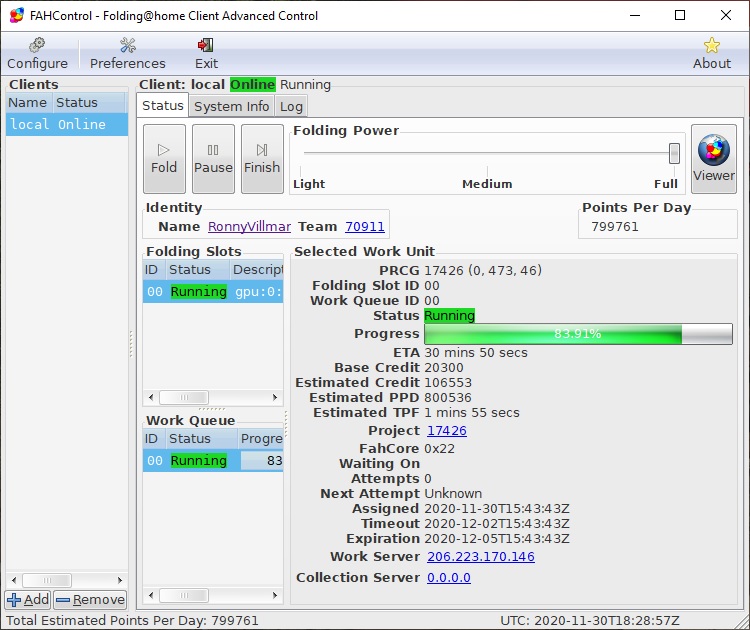Open the RonnyVillmar user link
This screenshot has height=630, width=750.
tap(249, 226)
